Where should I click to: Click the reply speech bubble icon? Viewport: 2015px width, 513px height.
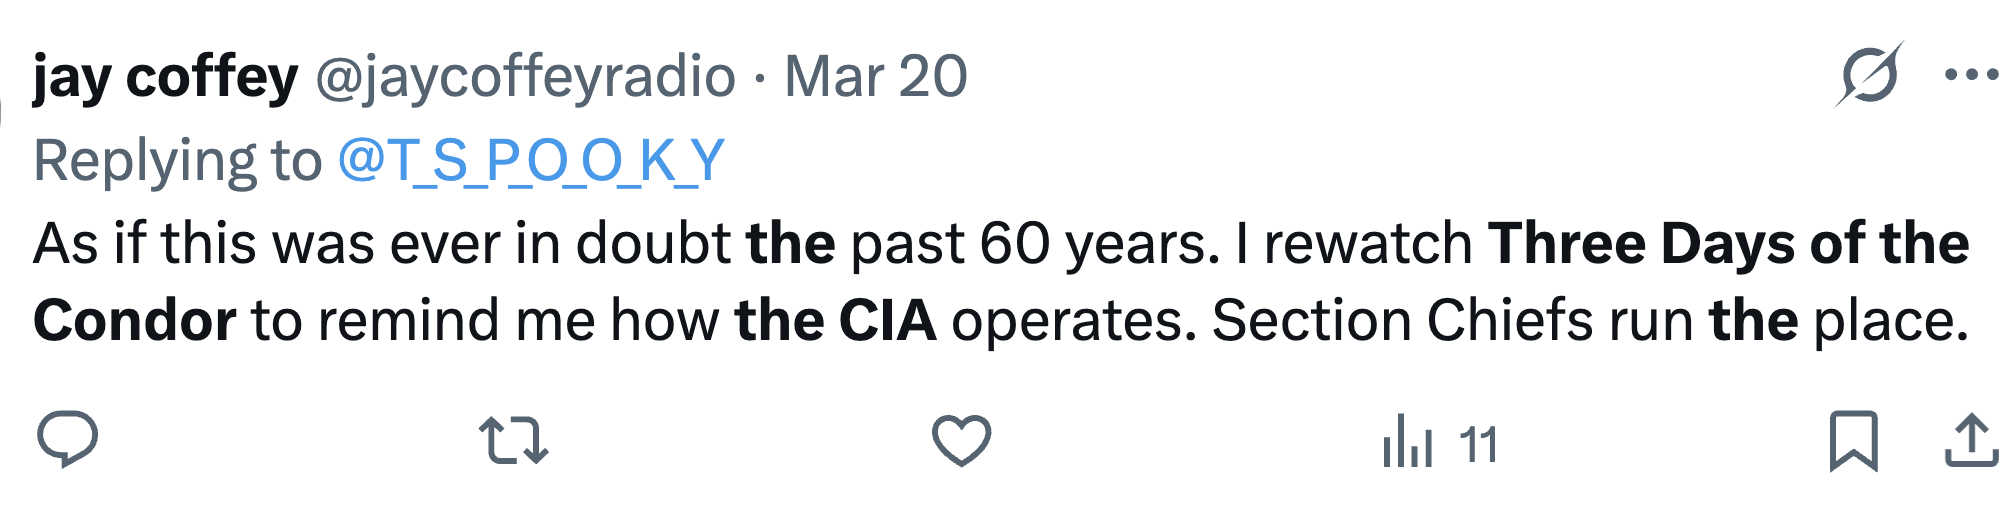(67, 441)
